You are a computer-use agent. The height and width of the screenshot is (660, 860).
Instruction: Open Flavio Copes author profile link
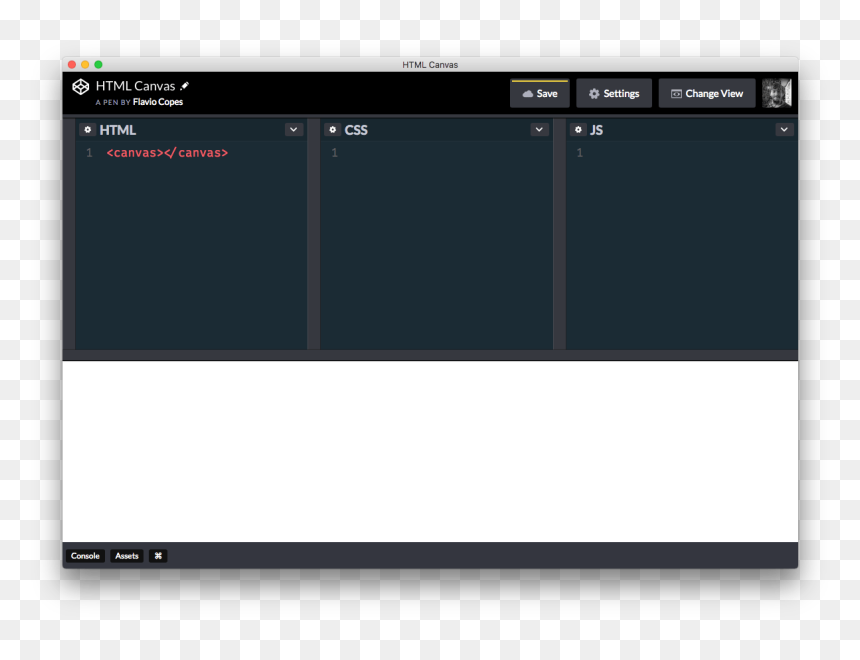coord(158,102)
